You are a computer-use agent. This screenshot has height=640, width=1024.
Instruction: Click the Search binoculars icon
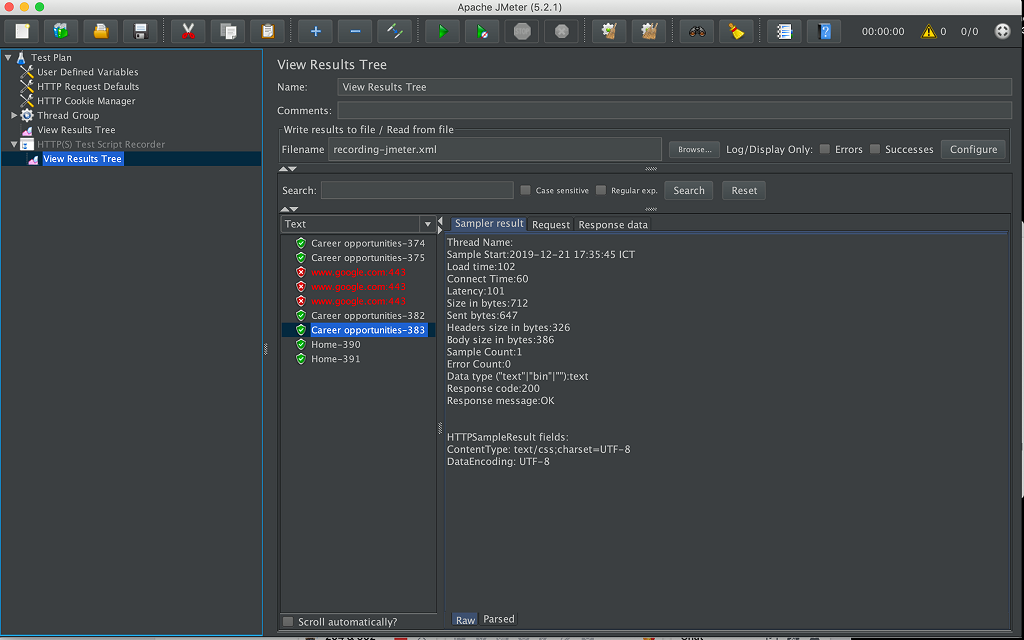[x=697, y=31]
